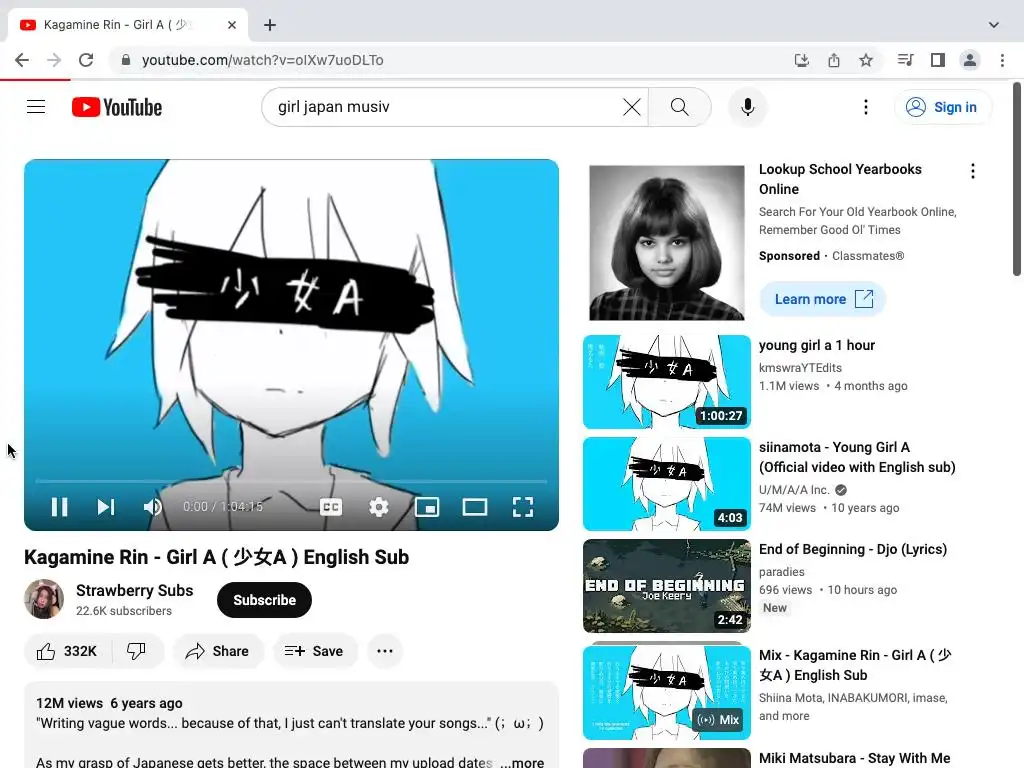Open the YouTube hamburger guide menu
Viewport: 1024px width, 768px height.
tap(36, 106)
